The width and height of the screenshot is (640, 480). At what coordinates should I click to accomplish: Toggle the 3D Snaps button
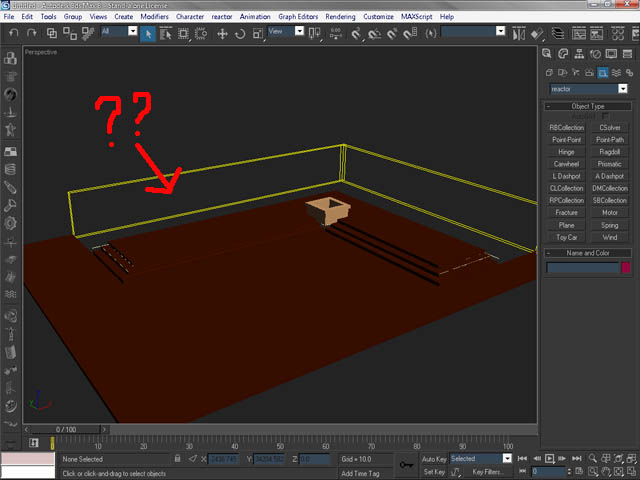[x=356, y=33]
